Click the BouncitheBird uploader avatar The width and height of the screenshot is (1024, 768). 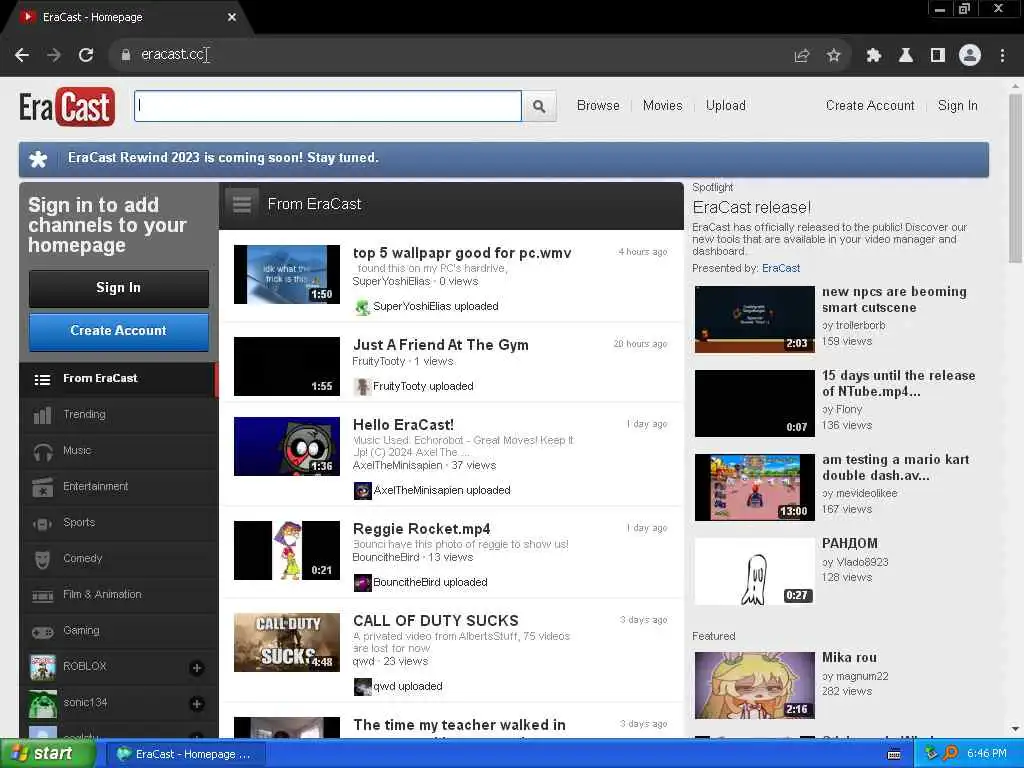tap(362, 583)
